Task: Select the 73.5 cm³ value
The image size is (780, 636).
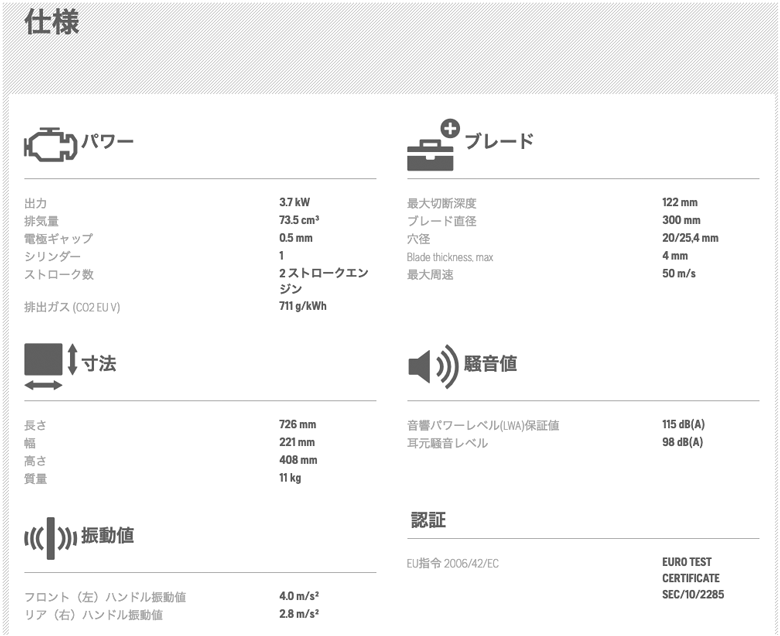Action: 299,220
